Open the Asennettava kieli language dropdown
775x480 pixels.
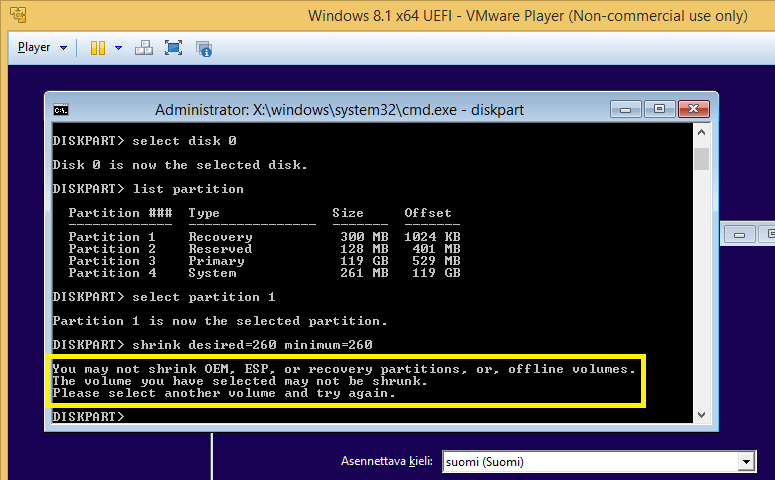coord(597,461)
